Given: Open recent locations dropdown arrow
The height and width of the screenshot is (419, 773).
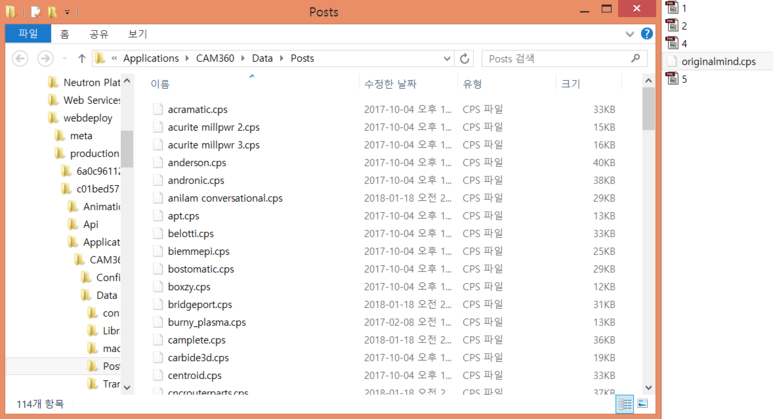Looking at the screenshot, I should tap(65, 59).
